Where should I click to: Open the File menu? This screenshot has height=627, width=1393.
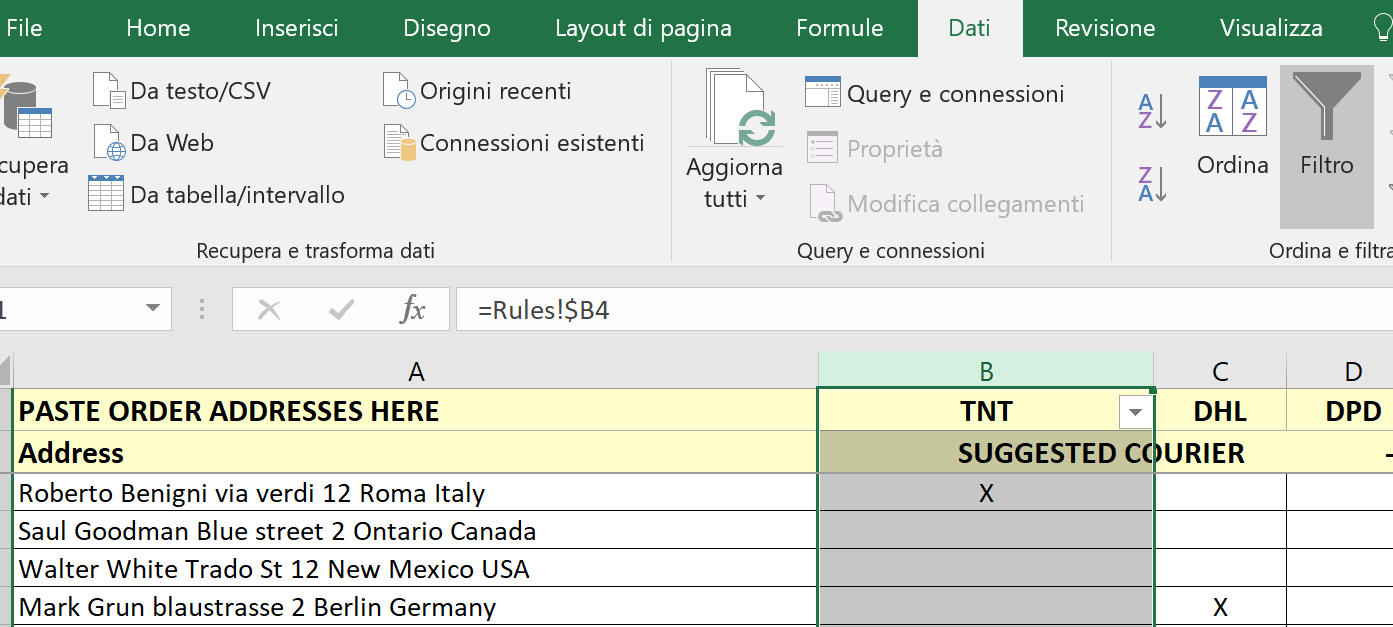coord(24,28)
